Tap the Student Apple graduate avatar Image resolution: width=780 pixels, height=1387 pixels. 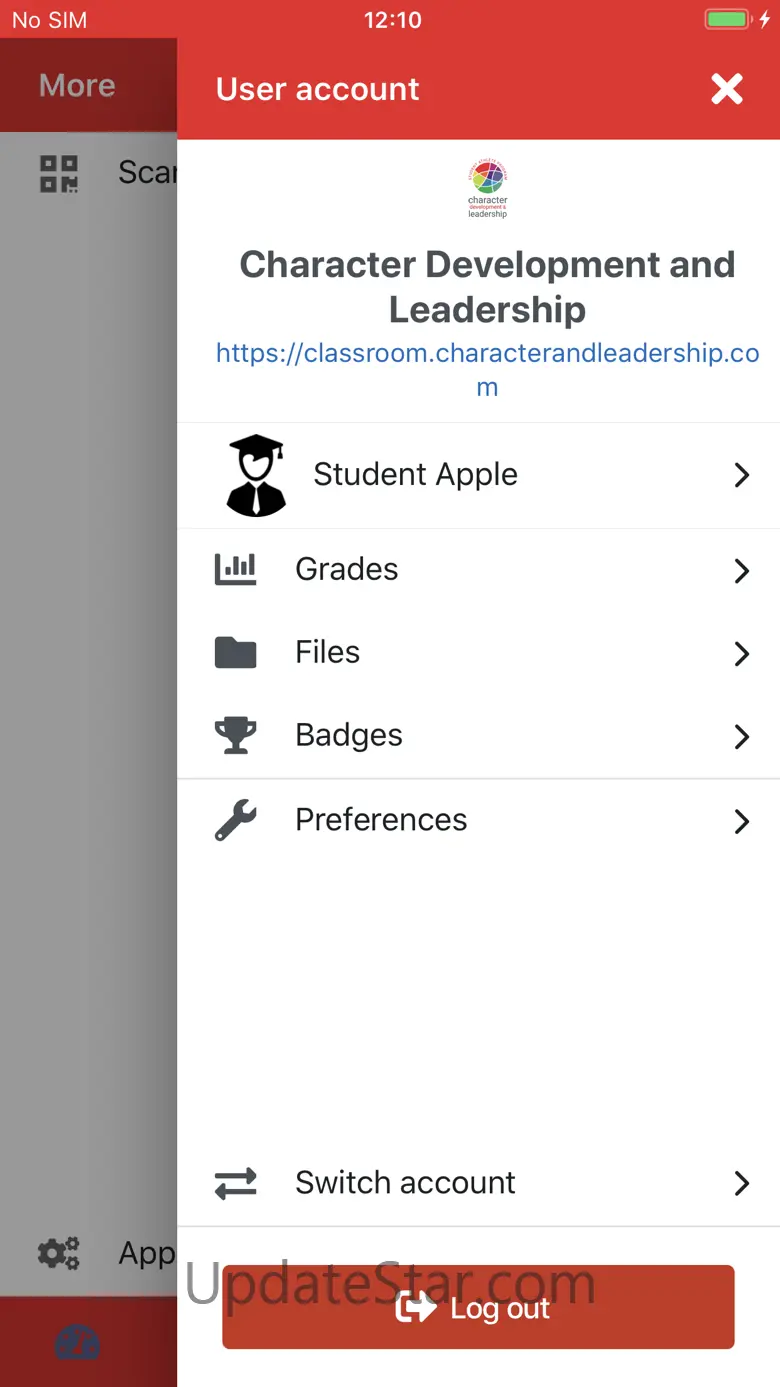(x=256, y=475)
